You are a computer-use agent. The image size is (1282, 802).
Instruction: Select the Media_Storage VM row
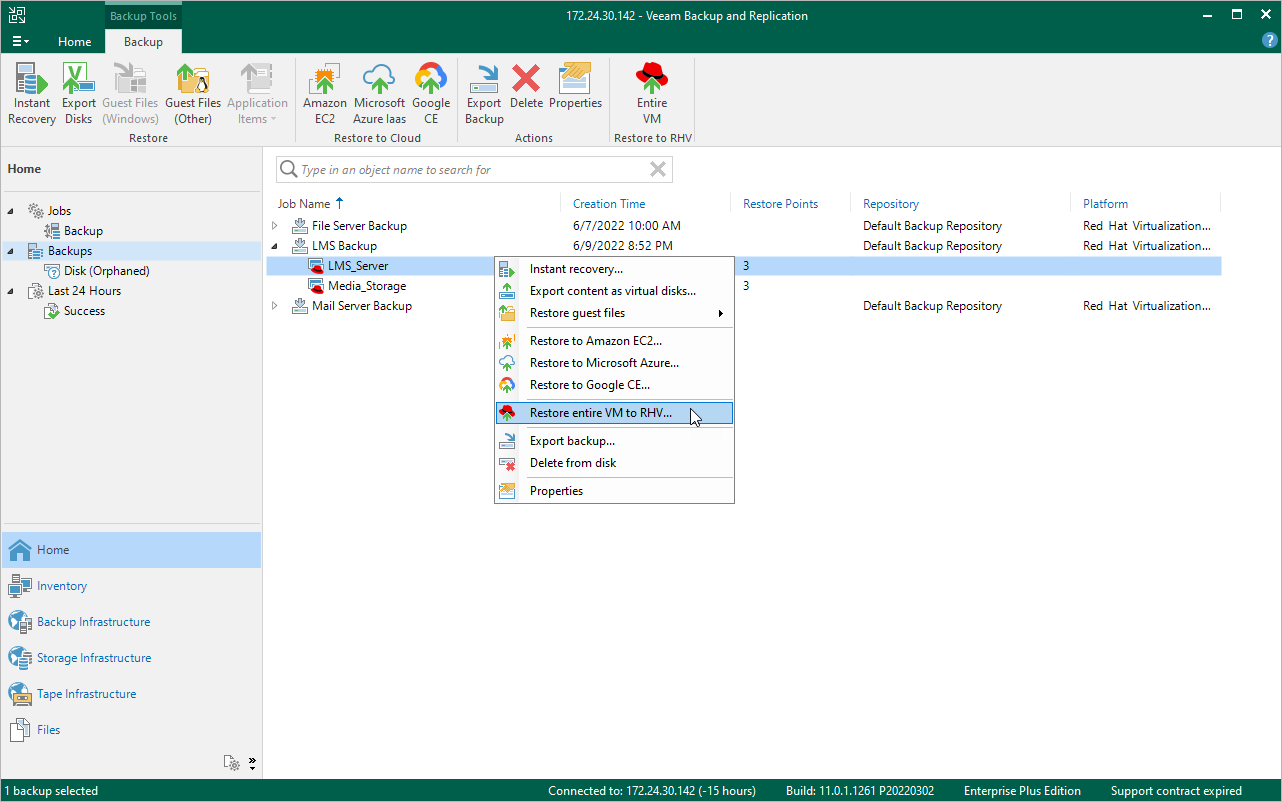(743, 286)
